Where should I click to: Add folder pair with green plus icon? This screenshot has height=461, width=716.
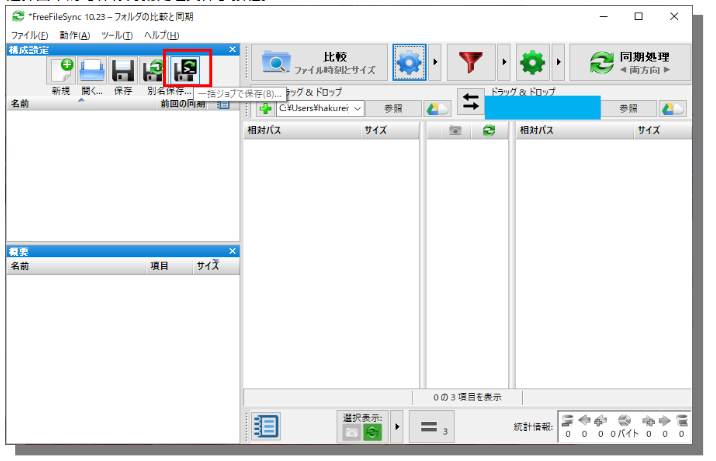265,108
